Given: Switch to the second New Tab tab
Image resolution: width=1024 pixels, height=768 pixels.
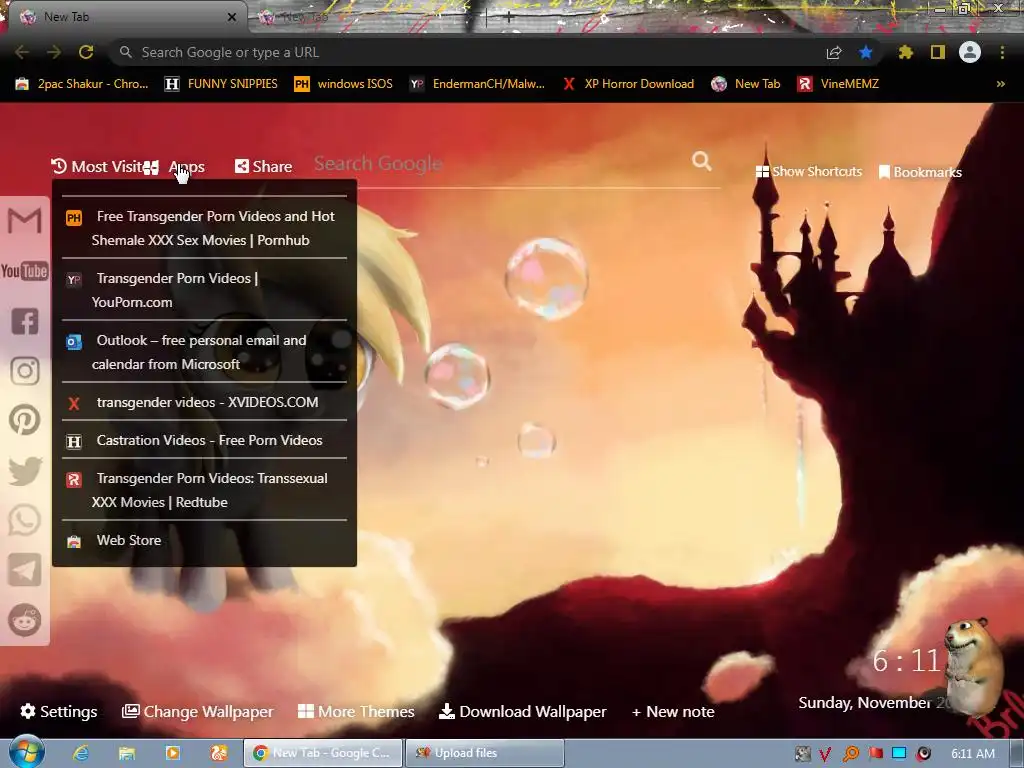Looking at the screenshot, I should [x=366, y=18].
